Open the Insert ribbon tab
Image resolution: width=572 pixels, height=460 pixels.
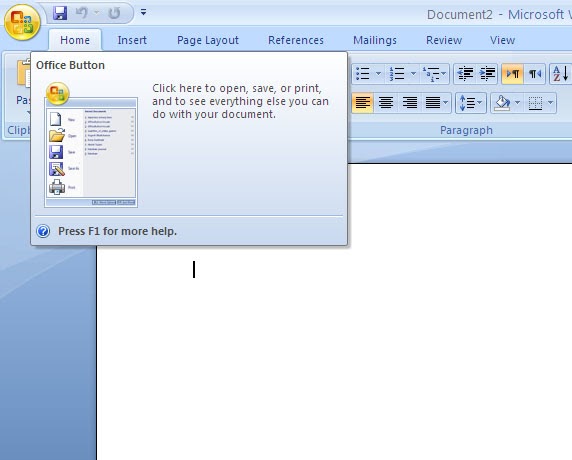[132, 40]
